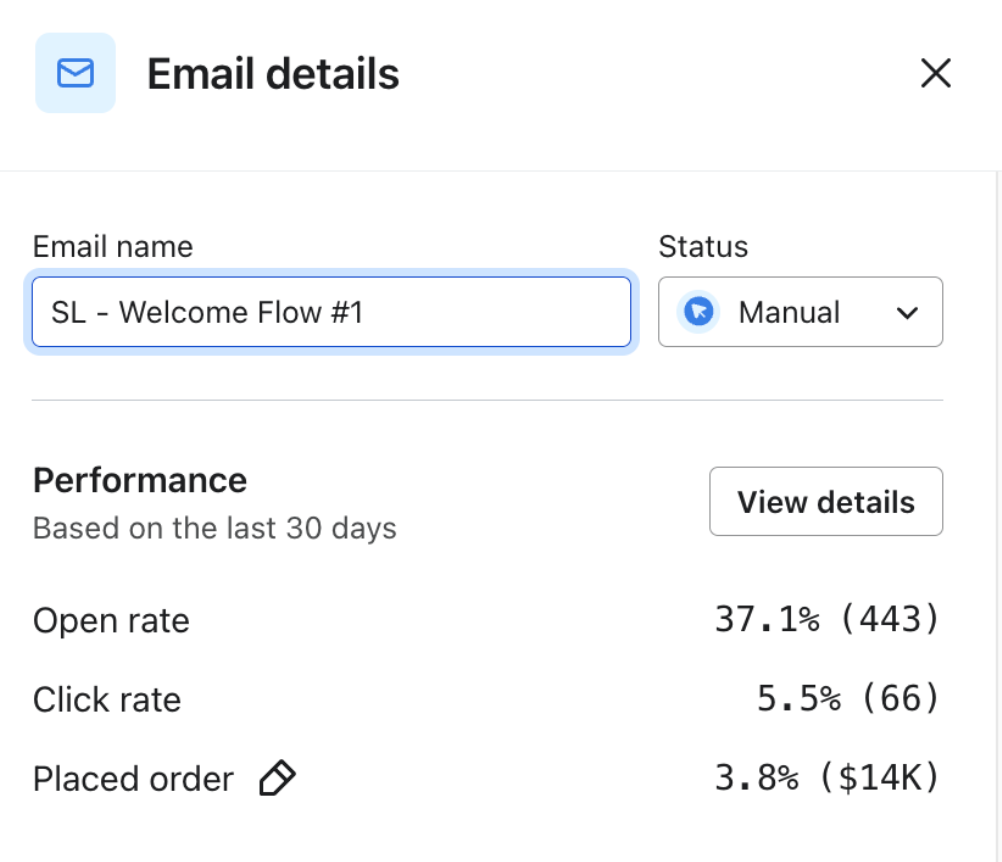The image size is (1002, 862).
Task: Click the 'Status' label above dropdown
Action: coord(703,246)
